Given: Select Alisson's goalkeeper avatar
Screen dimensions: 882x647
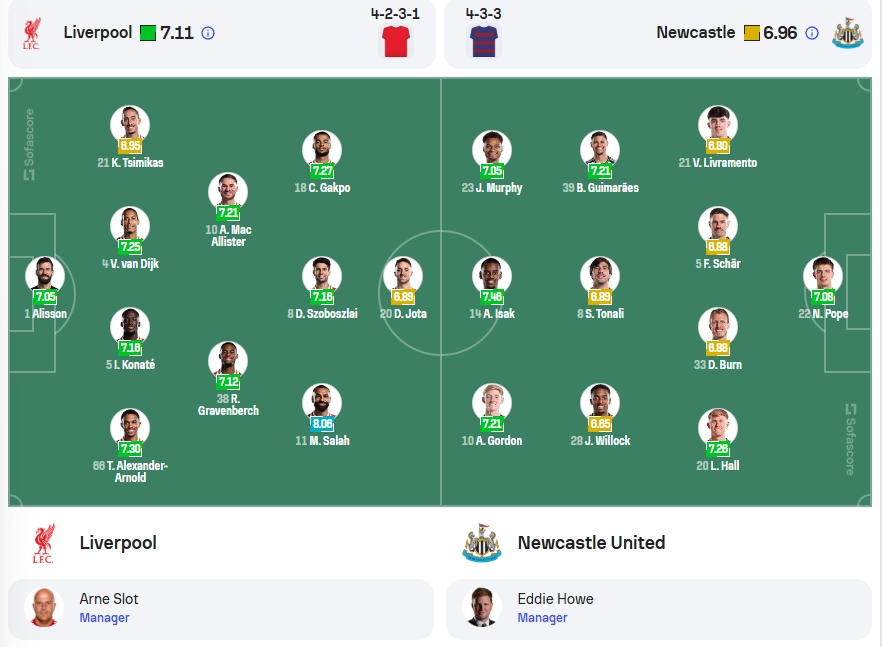Looking at the screenshot, I should click(x=45, y=276).
